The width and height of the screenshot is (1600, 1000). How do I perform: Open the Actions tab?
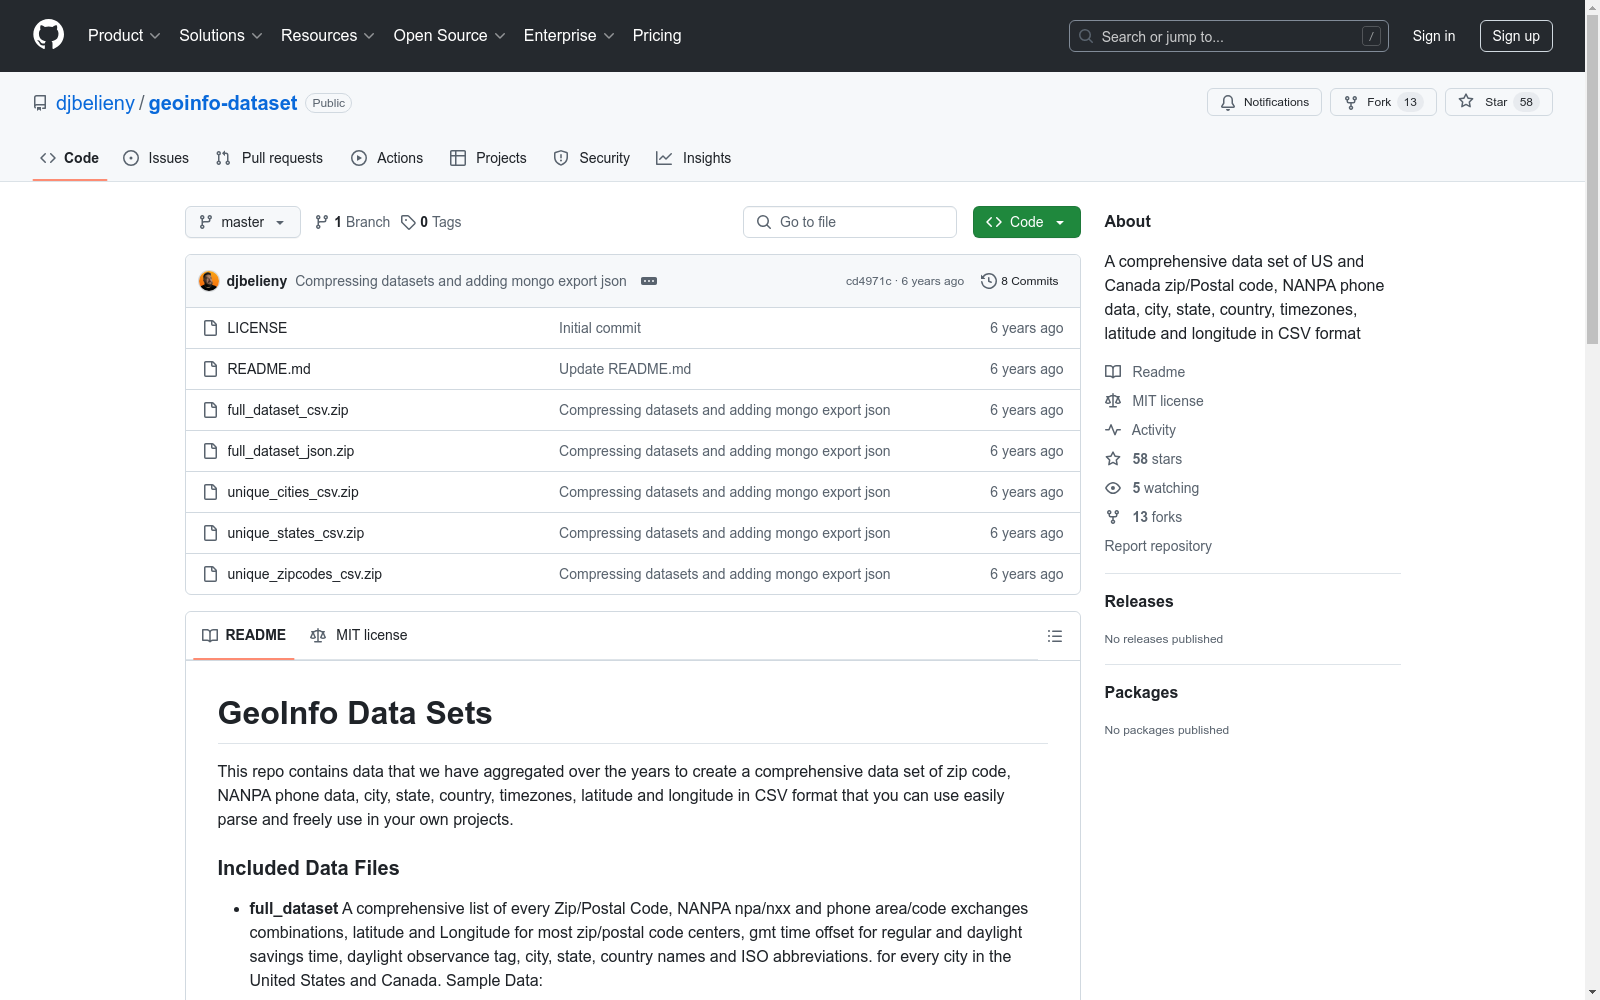[x=387, y=158]
